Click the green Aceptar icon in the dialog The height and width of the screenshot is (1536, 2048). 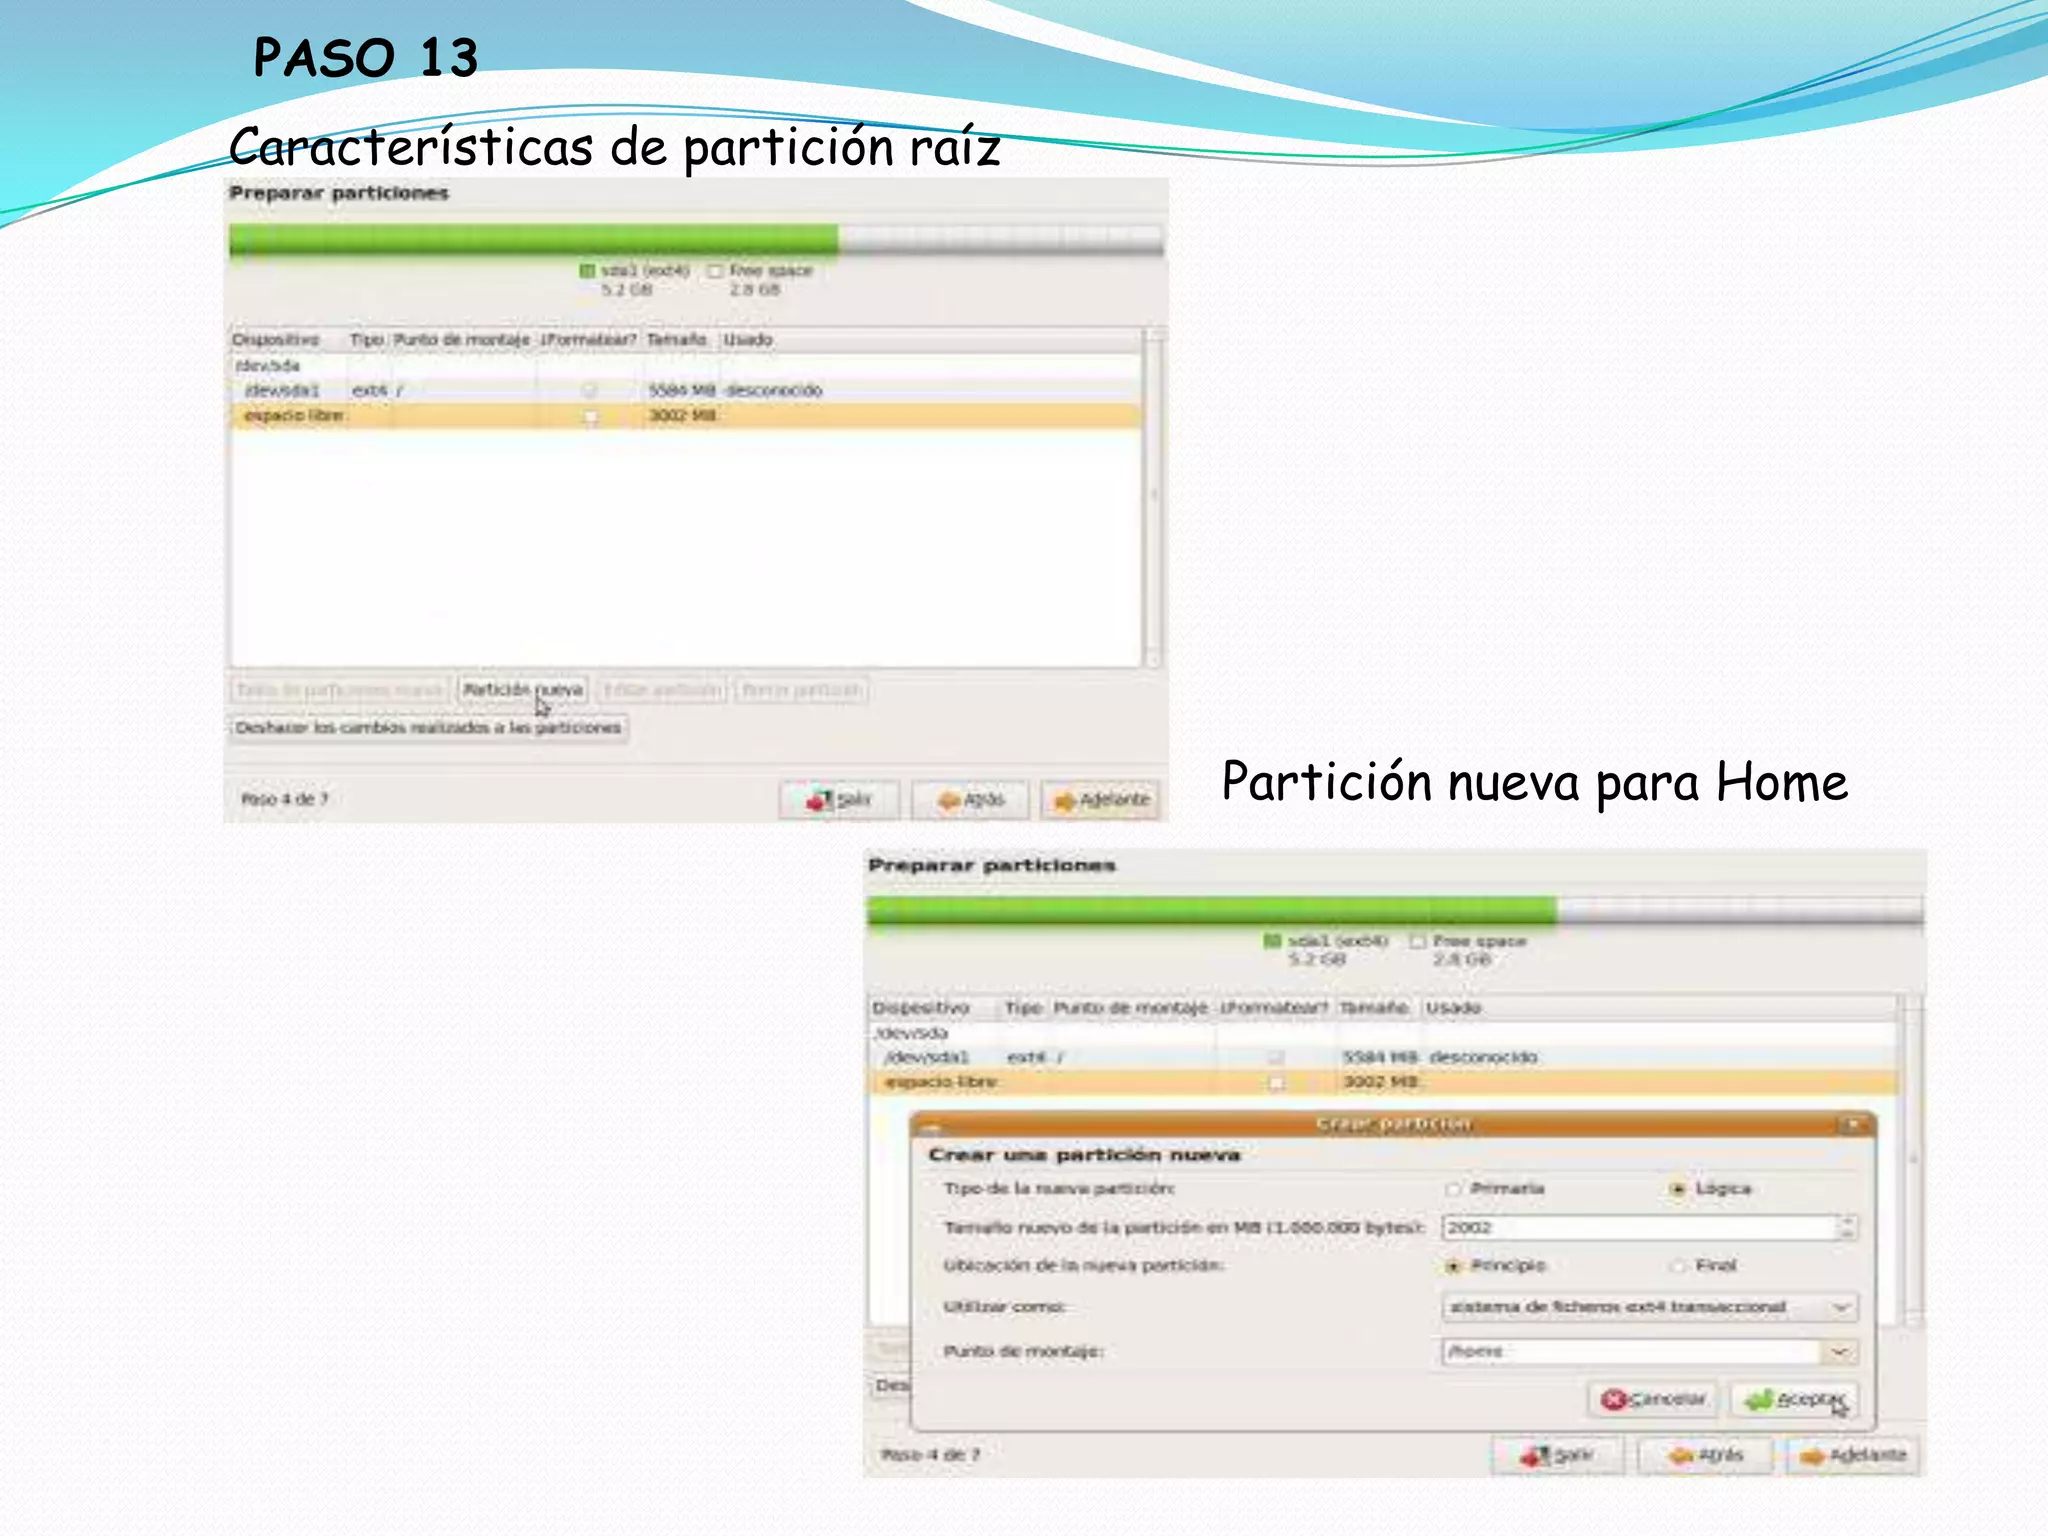point(1759,1399)
